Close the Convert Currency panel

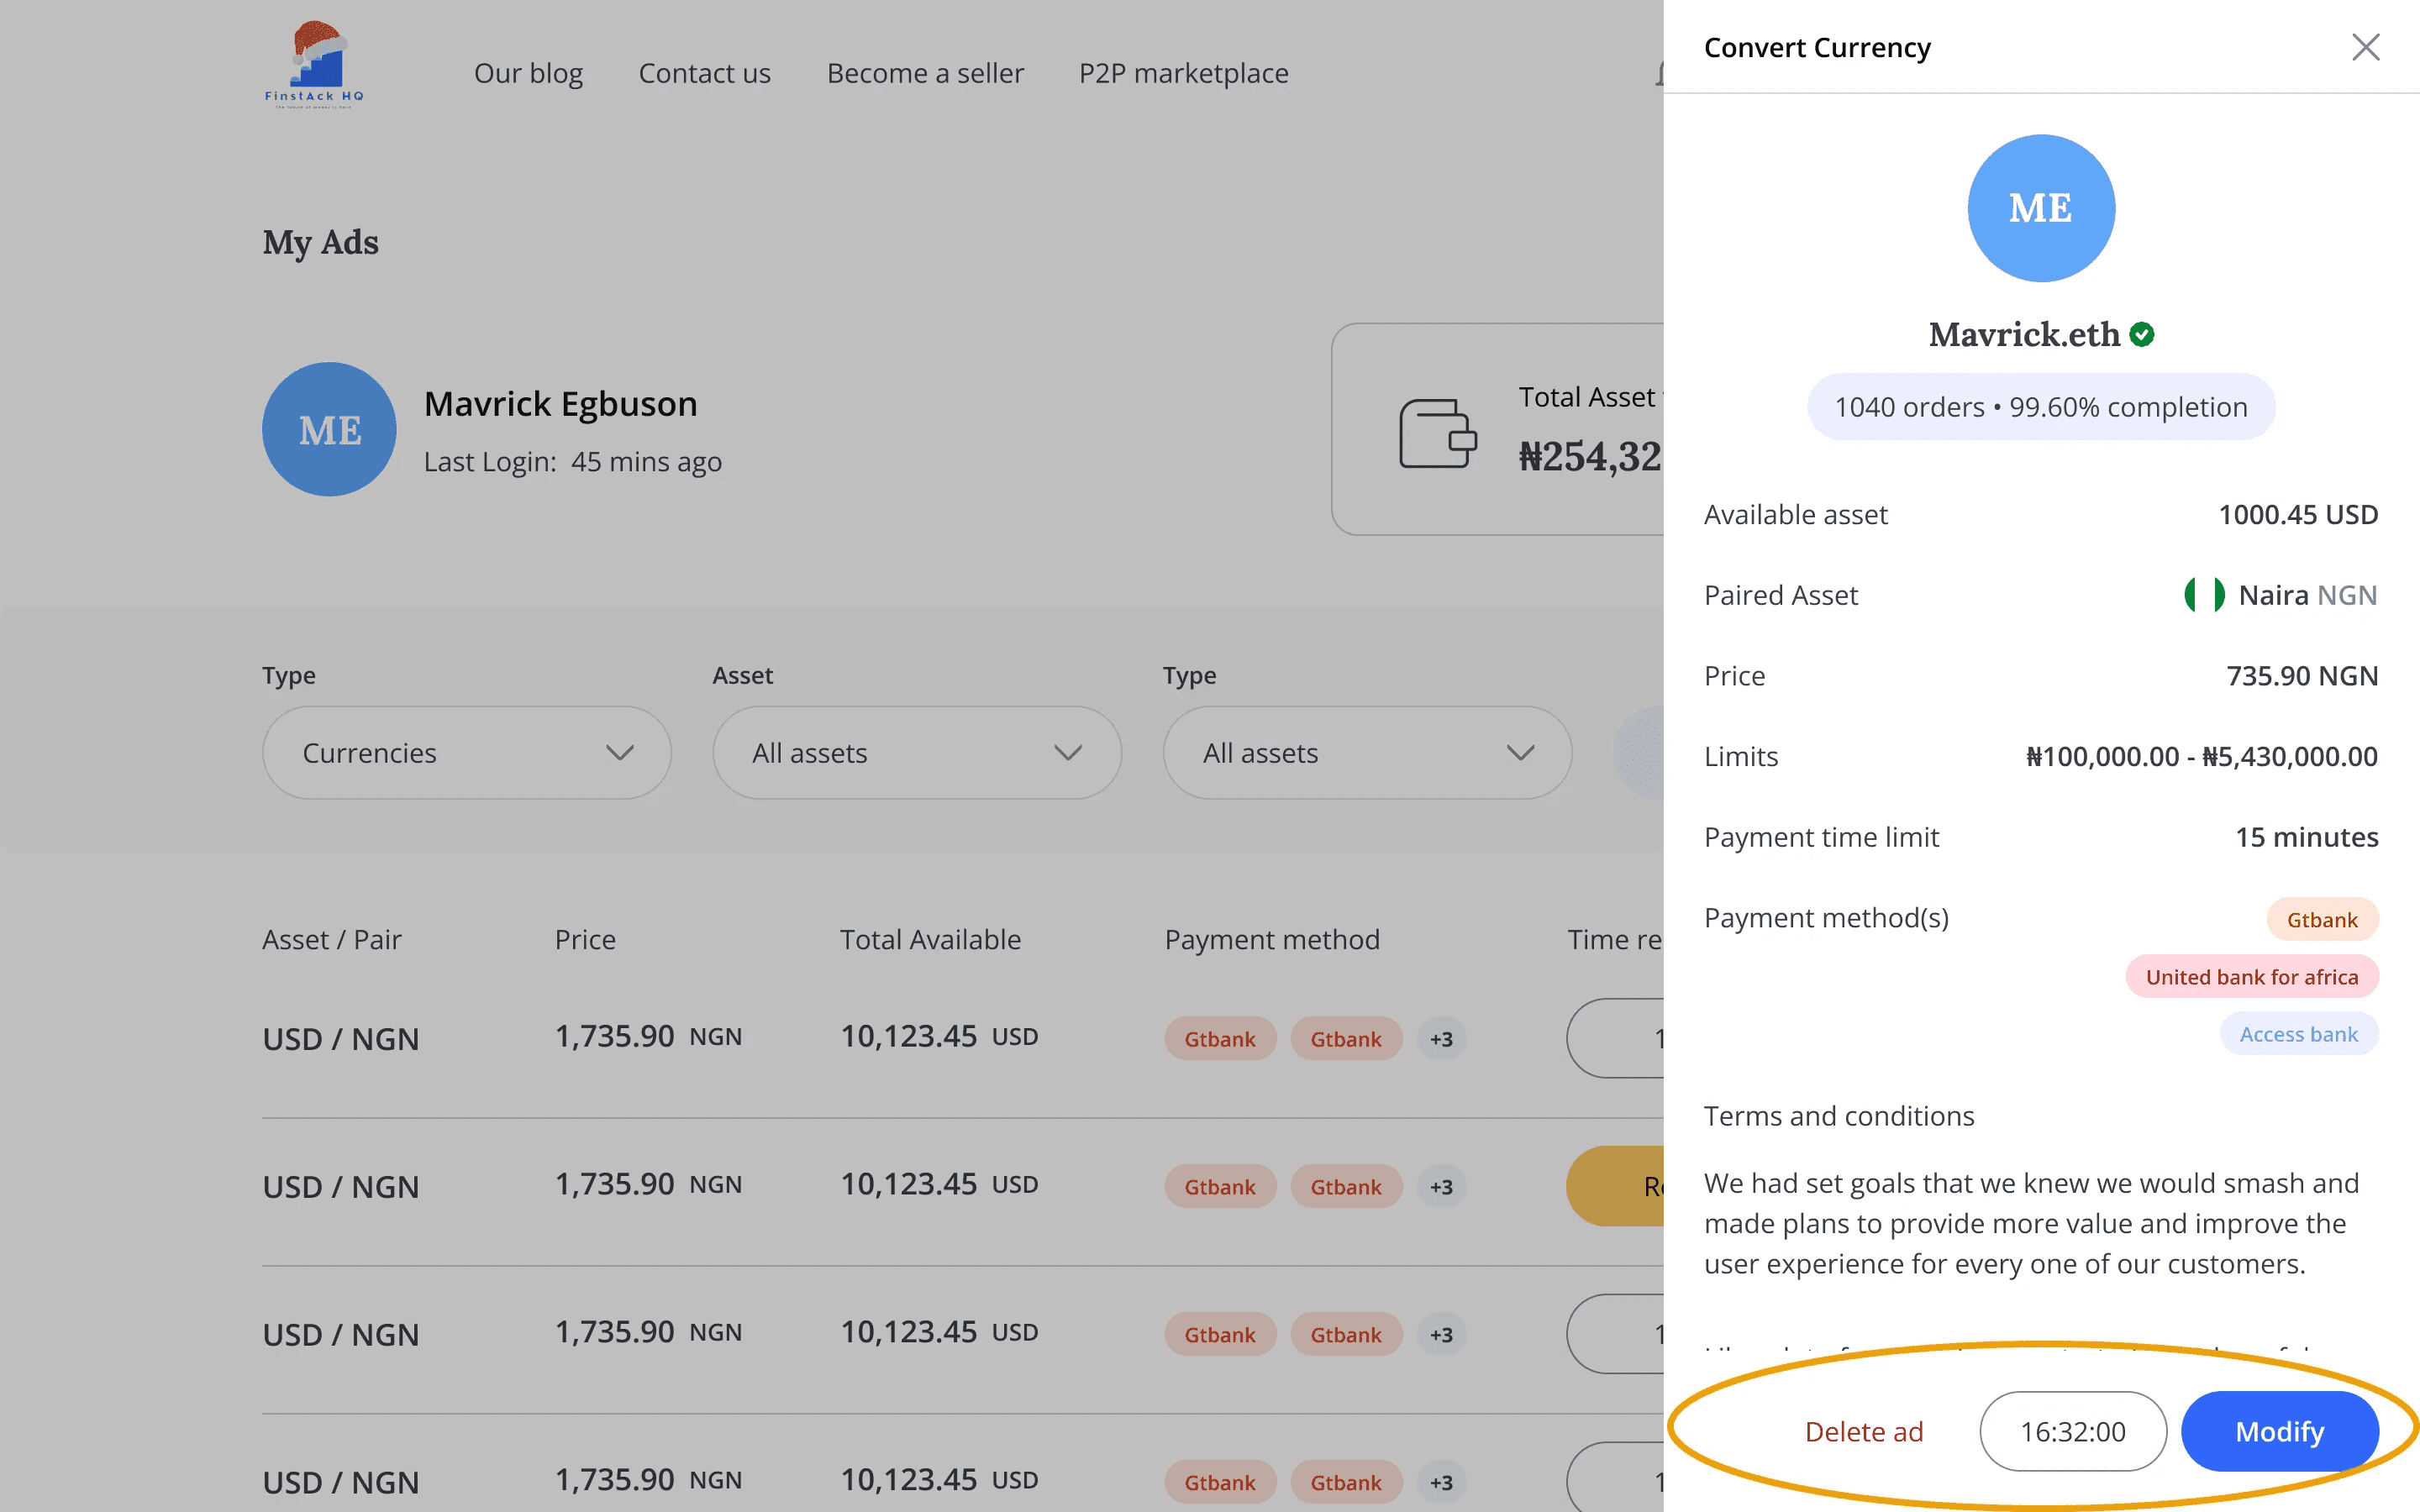[2365, 47]
